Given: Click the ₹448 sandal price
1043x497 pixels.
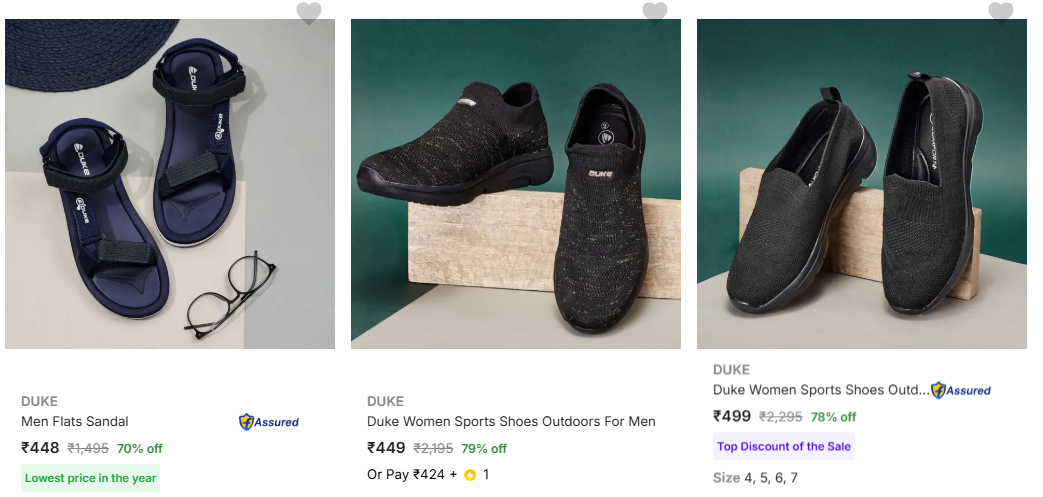Looking at the screenshot, I should tap(40, 448).
